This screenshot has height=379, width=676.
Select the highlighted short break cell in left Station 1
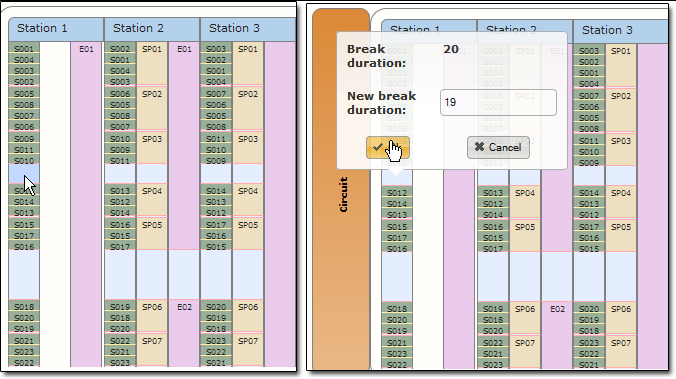24,174
